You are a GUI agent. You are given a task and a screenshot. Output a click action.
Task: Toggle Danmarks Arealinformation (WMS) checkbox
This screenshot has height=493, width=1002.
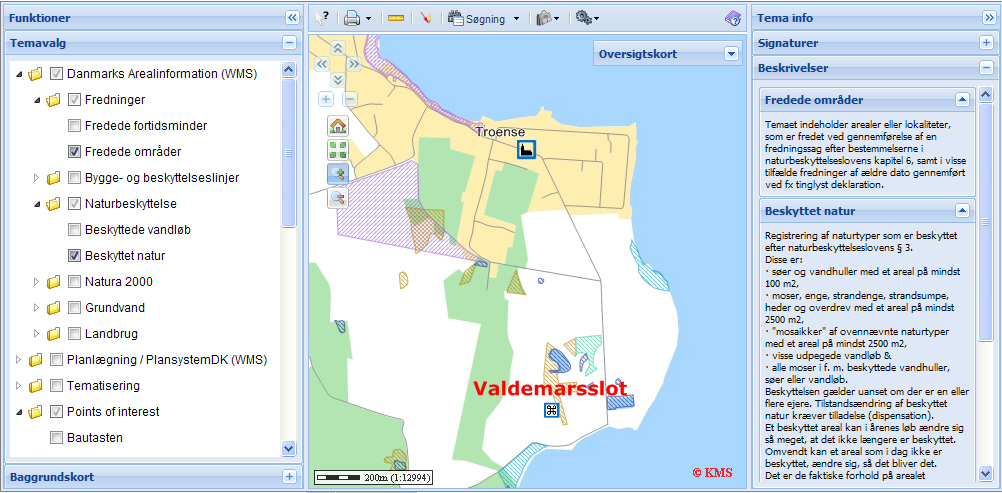pyautogui.click(x=56, y=74)
